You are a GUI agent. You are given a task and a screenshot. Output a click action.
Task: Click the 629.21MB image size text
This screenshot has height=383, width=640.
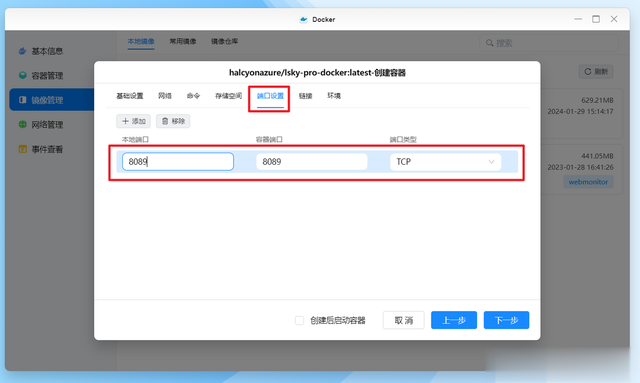coord(597,100)
